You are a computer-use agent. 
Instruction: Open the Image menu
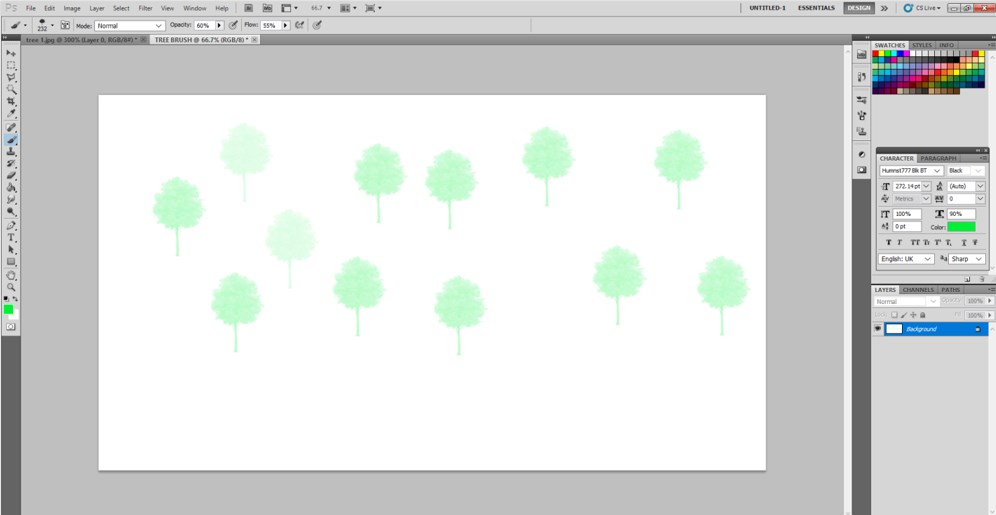(x=72, y=8)
